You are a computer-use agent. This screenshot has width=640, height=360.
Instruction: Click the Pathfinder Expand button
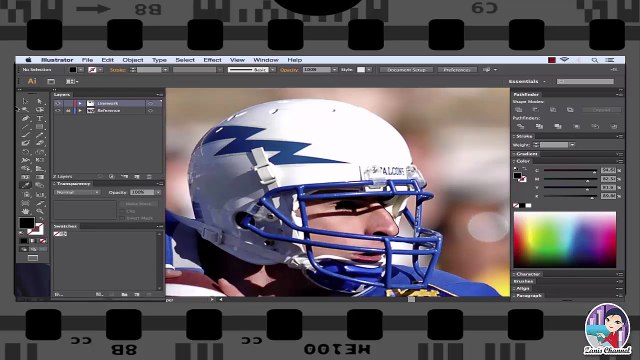click(601, 110)
